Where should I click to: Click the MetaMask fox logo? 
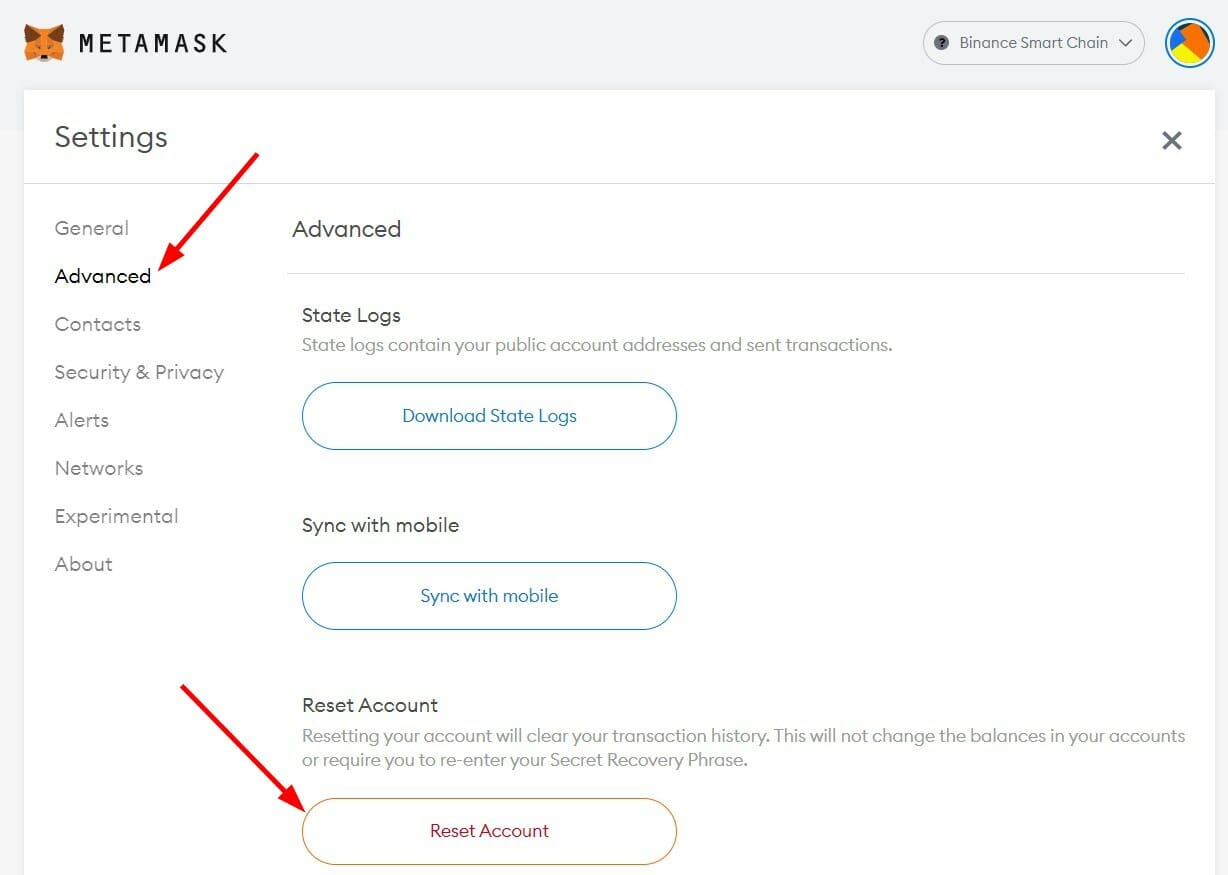(x=44, y=43)
